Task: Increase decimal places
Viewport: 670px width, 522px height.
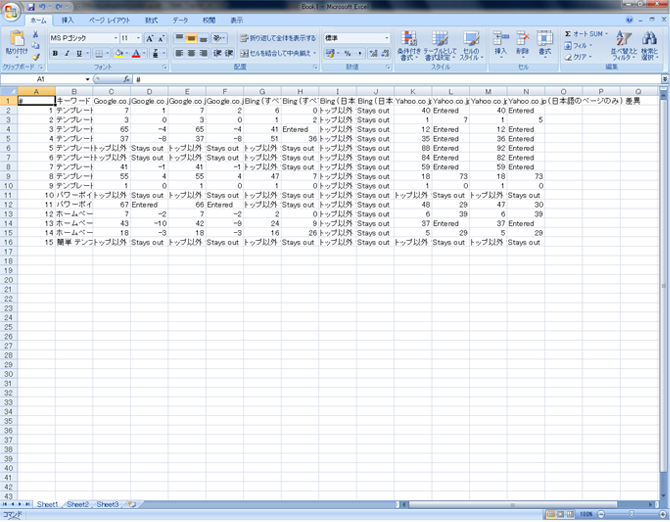Action: (374, 53)
